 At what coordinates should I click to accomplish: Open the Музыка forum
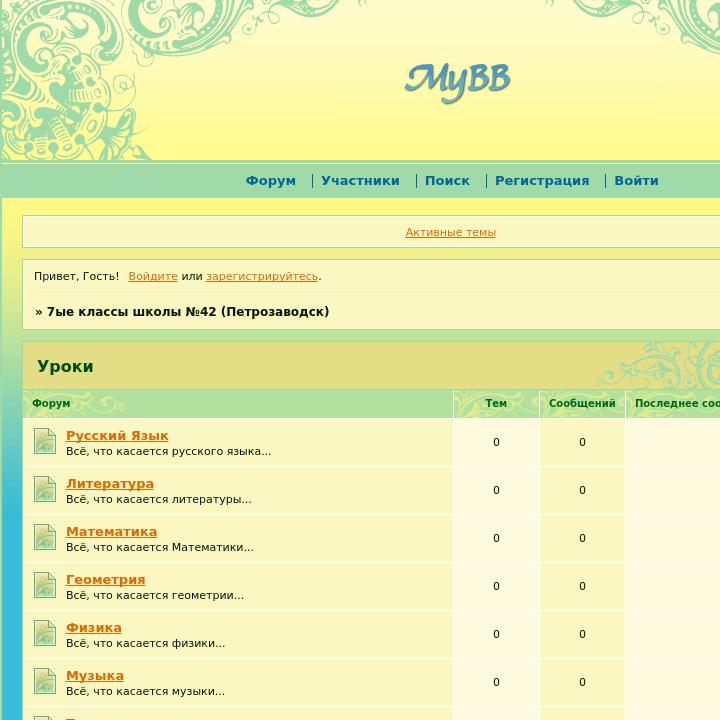click(95, 675)
